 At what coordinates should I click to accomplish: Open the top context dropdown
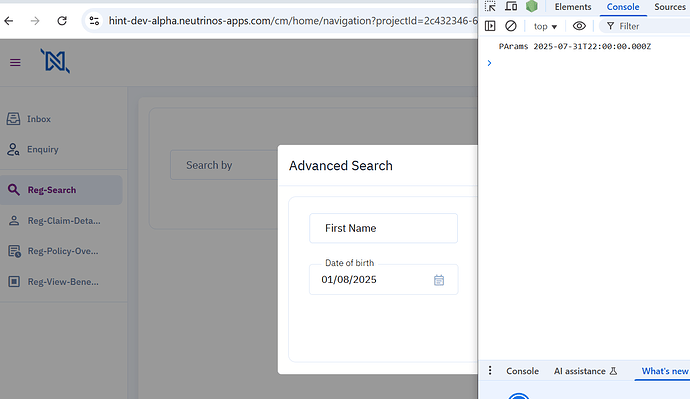(545, 26)
